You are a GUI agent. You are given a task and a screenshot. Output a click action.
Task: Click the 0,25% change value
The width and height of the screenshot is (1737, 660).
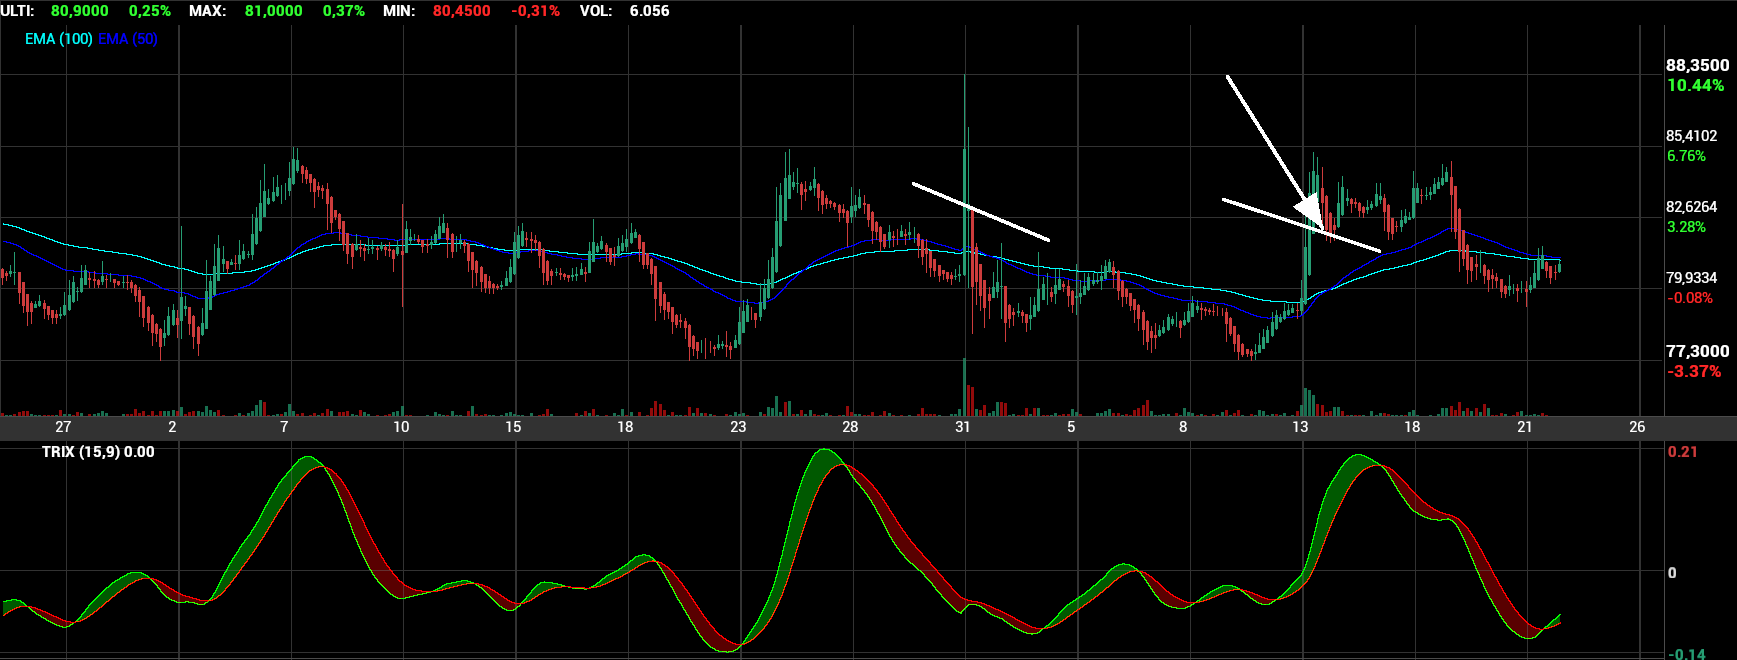coord(150,11)
